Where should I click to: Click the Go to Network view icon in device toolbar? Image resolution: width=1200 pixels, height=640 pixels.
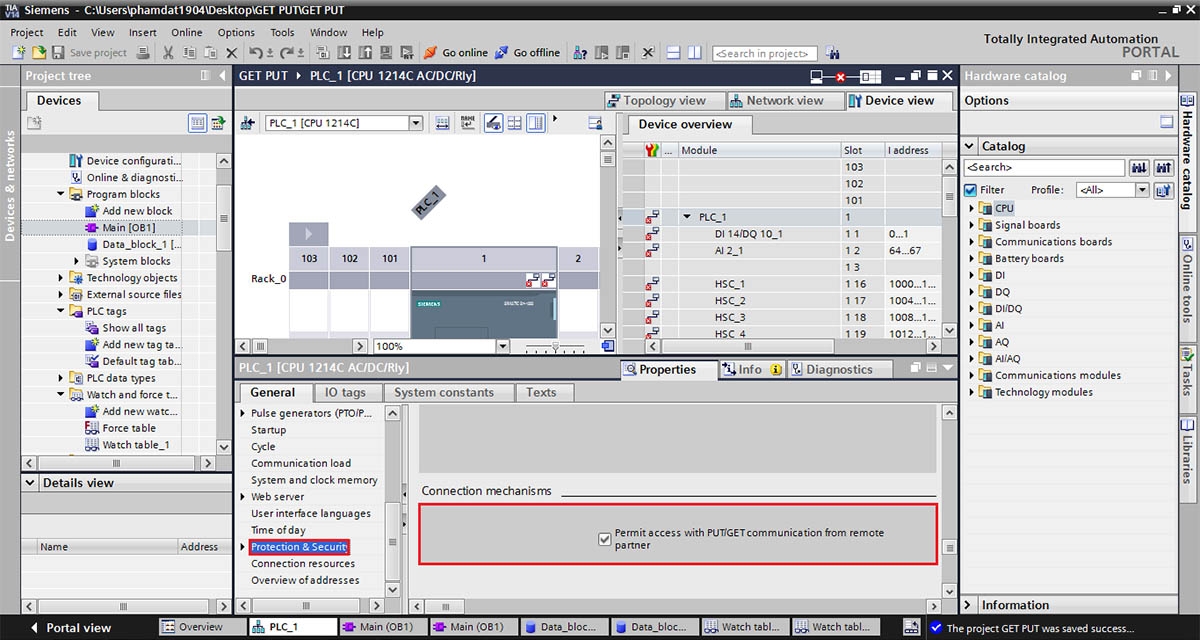pyautogui.click(x=248, y=123)
